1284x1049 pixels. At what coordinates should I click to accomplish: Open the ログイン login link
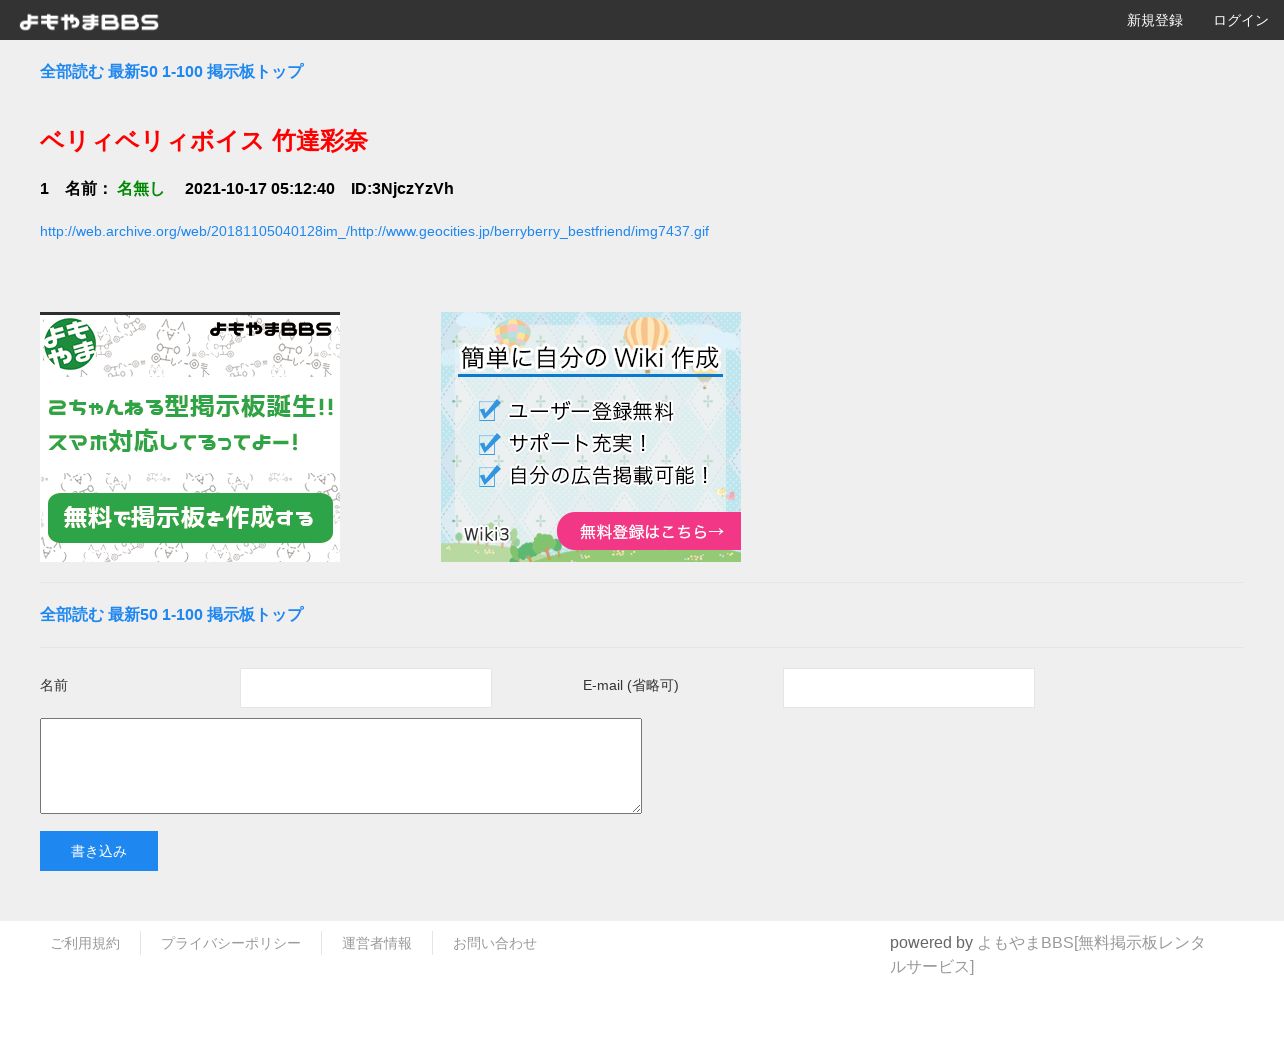pyautogui.click(x=1240, y=20)
